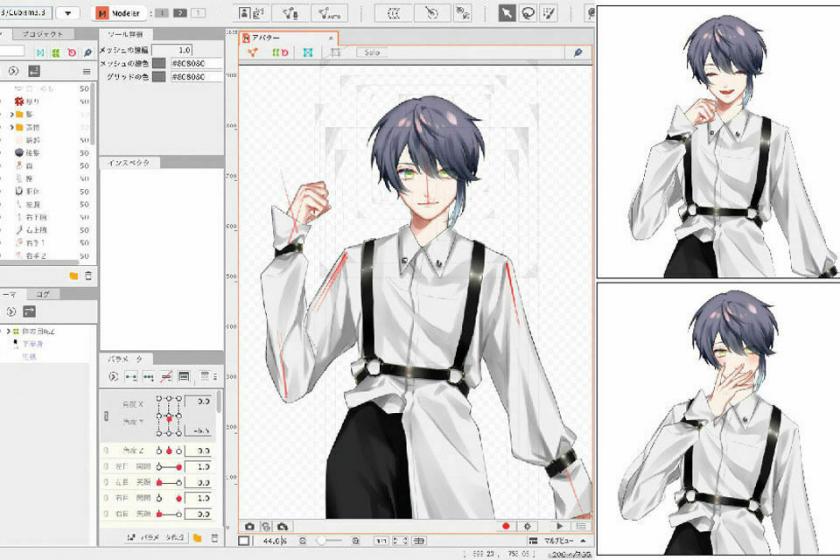840x560 pixels.
Task: Click trash icon in parts panel
Action: (x=88, y=275)
